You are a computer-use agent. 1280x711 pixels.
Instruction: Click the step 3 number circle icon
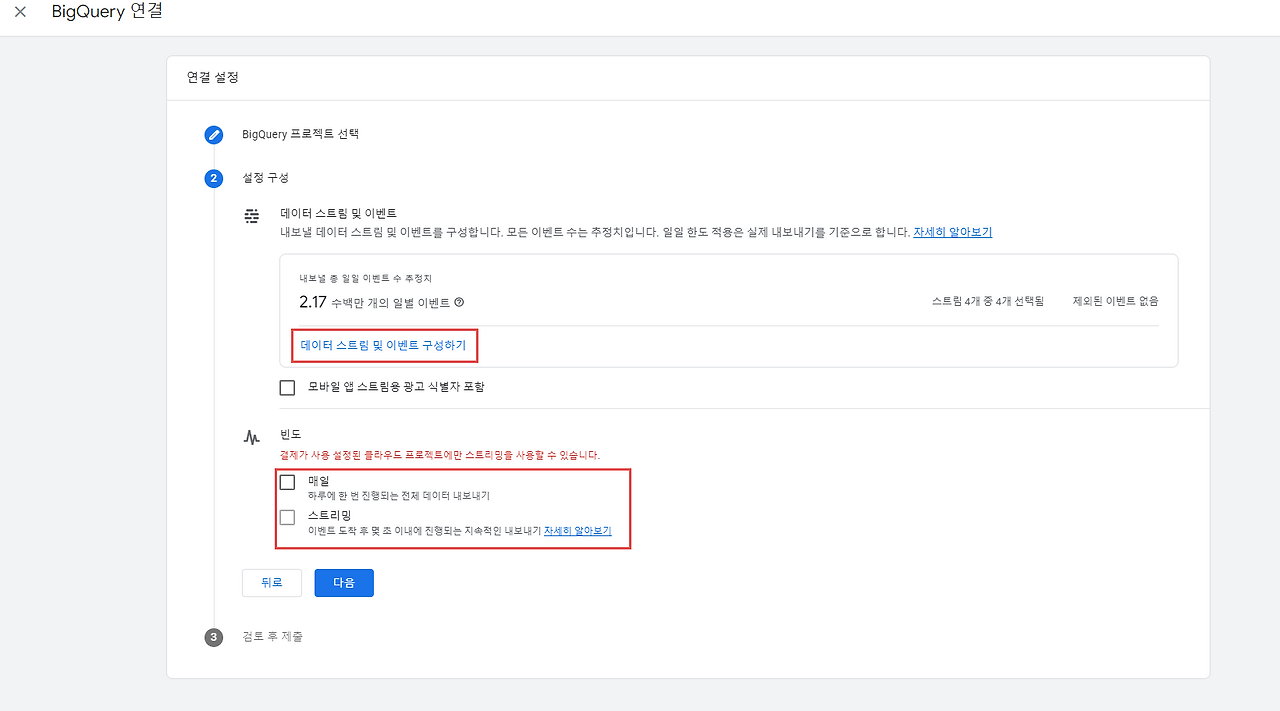pos(213,637)
